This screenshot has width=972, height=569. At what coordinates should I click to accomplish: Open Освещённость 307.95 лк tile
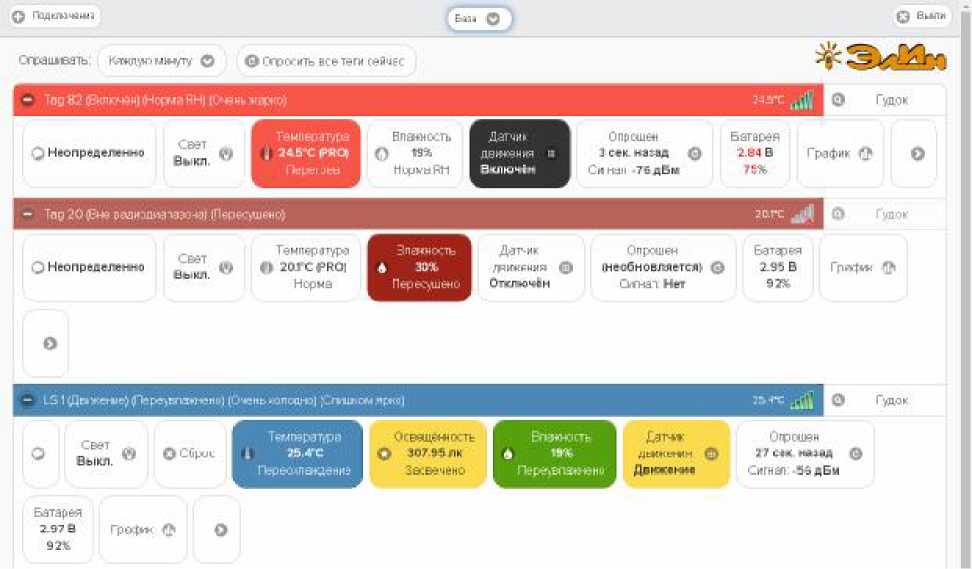(428, 454)
